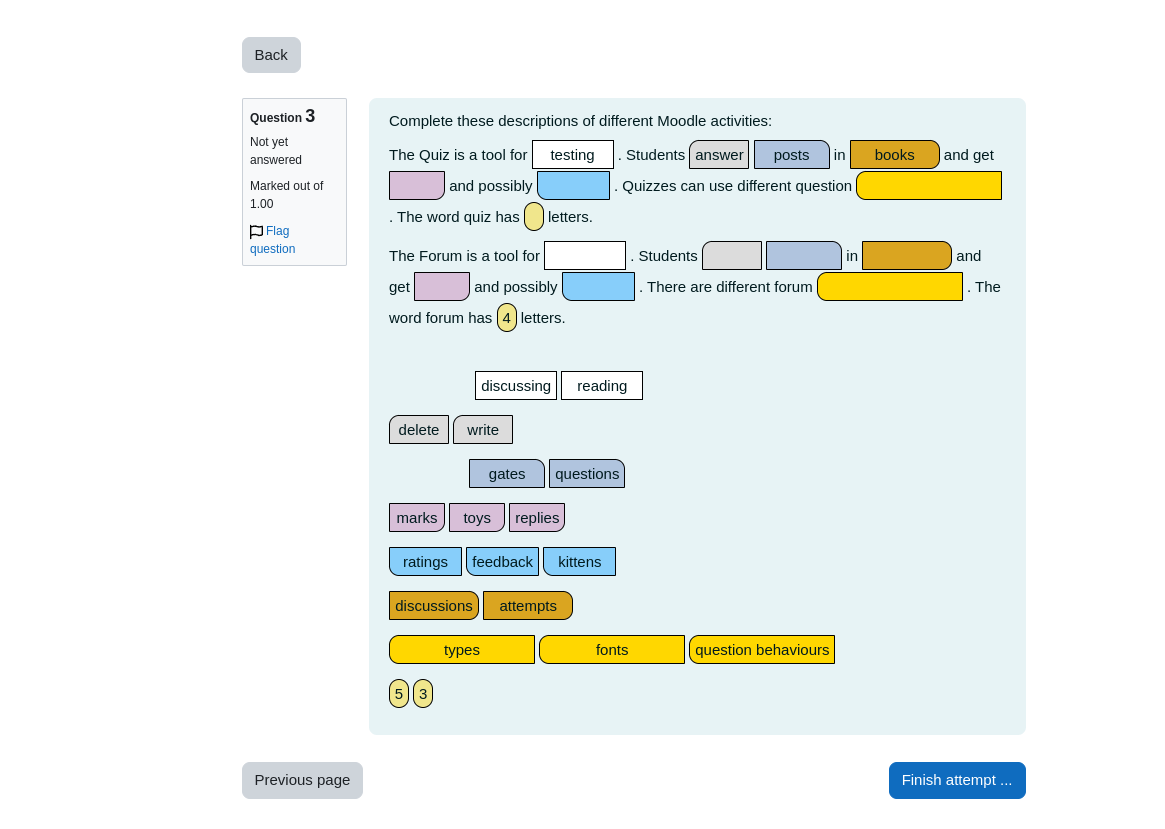The width and height of the screenshot is (1165, 829).
Task: Click the empty white blank after 'Forum is a tool for'
Action: point(585,256)
